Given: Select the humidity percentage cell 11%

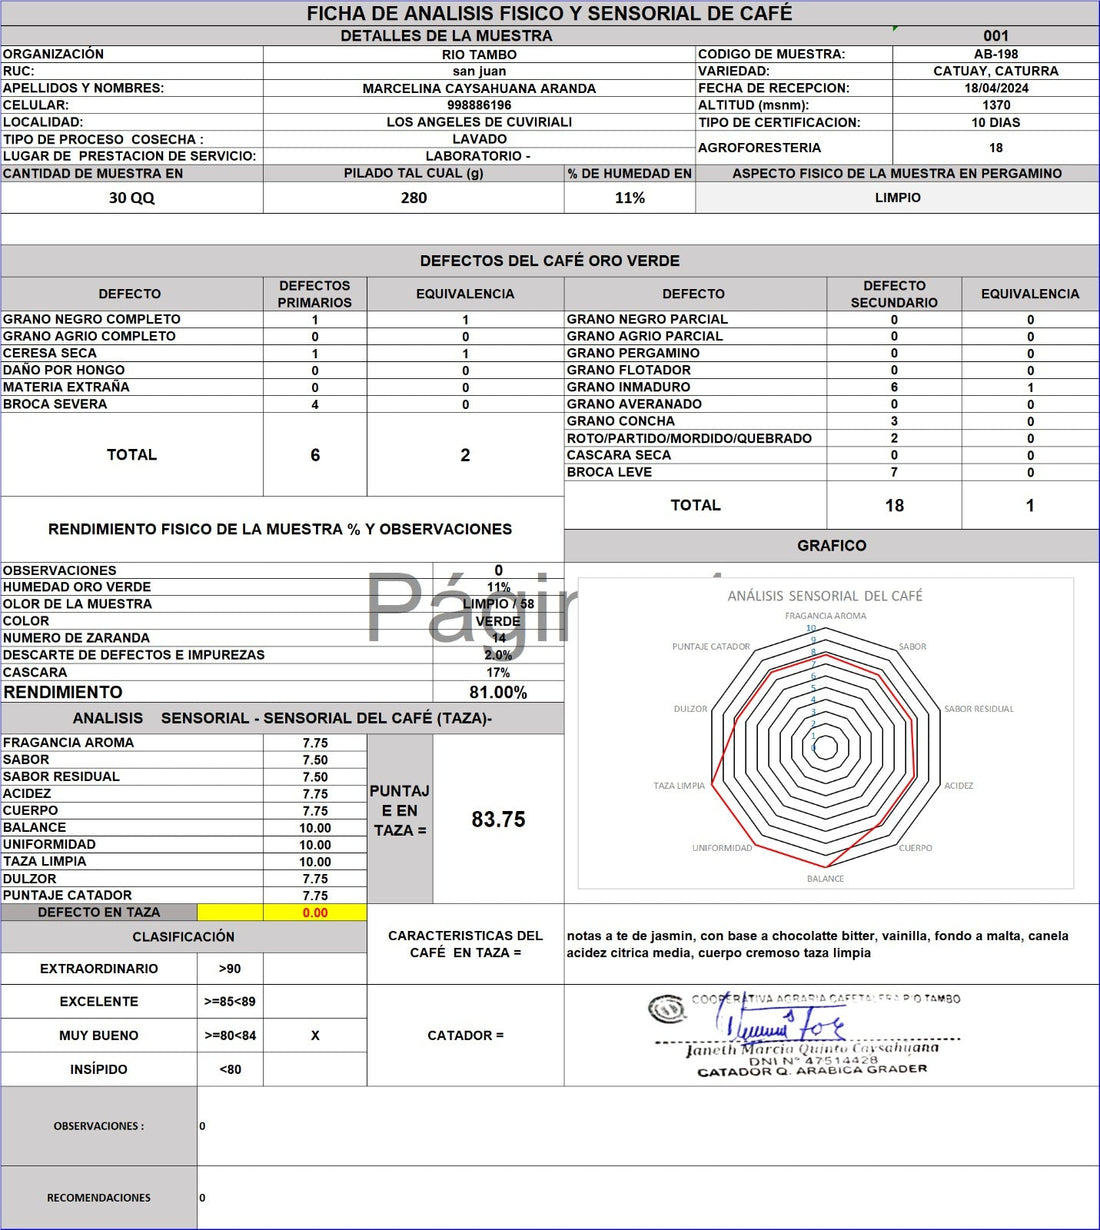Looking at the screenshot, I should pos(629,197).
